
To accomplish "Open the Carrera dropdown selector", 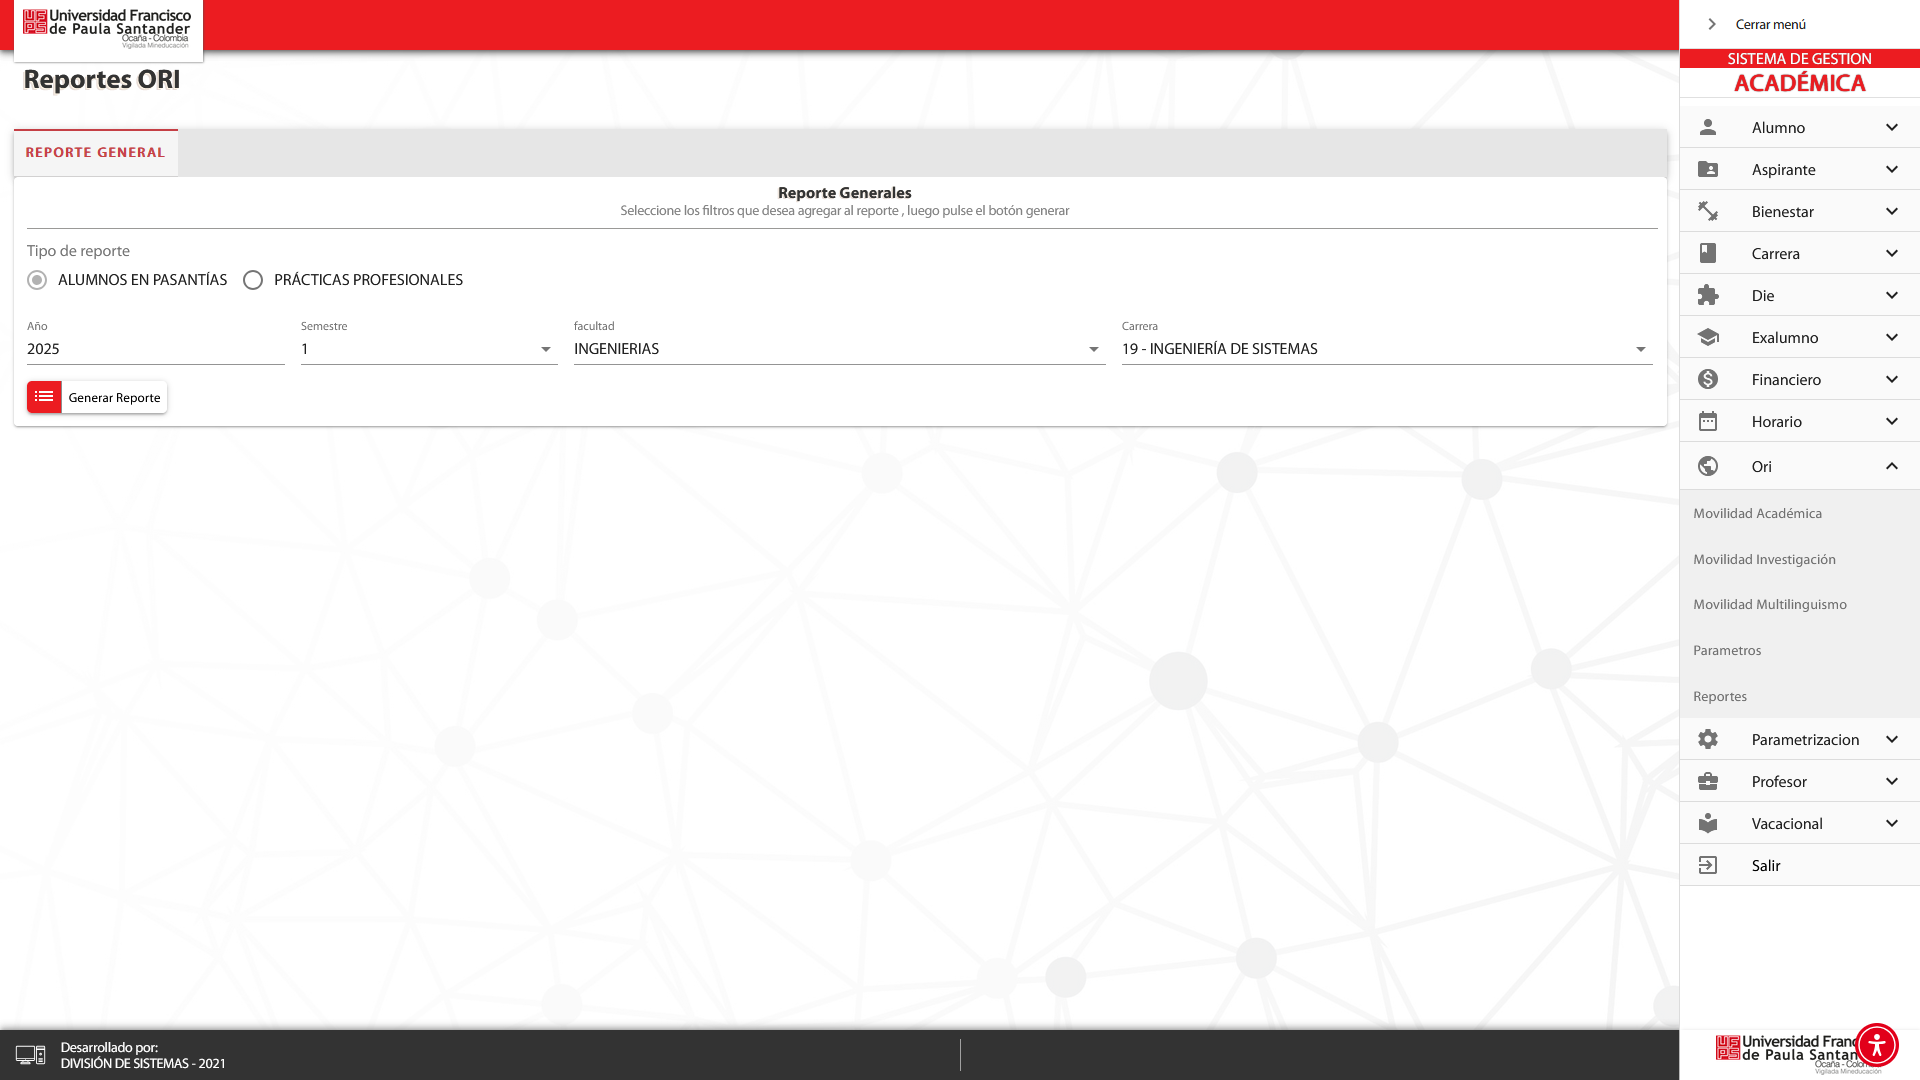I will [1386, 349].
